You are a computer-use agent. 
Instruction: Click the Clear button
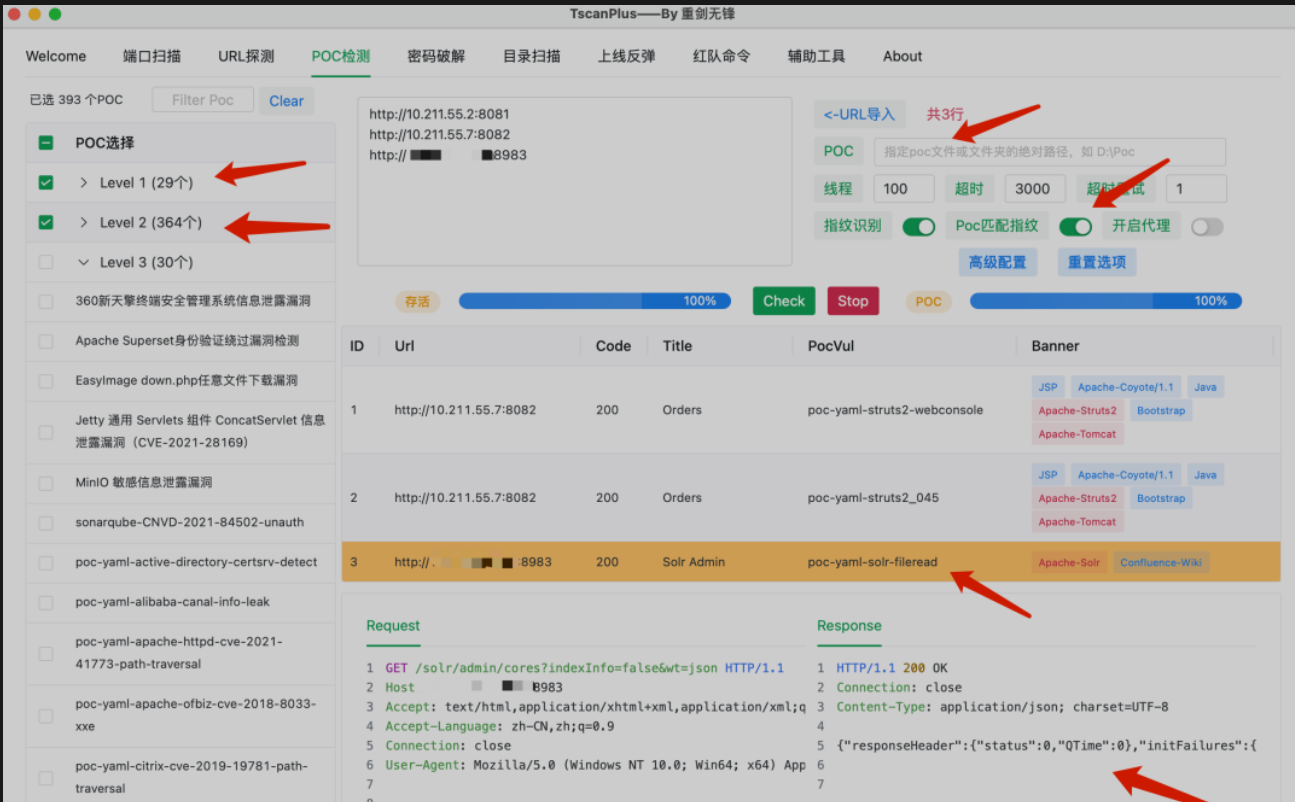point(286,101)
